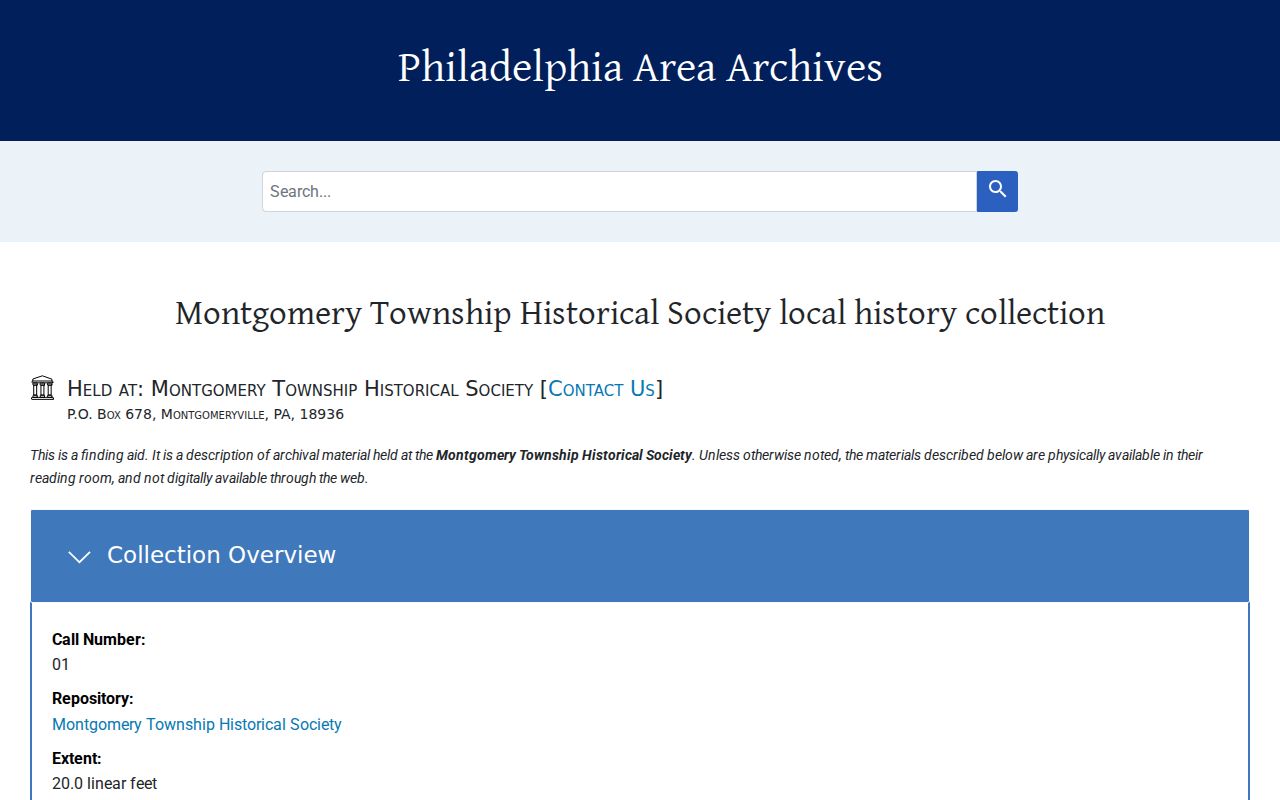The height and width of the screenshot is (800, 1280).
Task: Click the 20.0 linear feet value
Action: click(x=105, y=783)
